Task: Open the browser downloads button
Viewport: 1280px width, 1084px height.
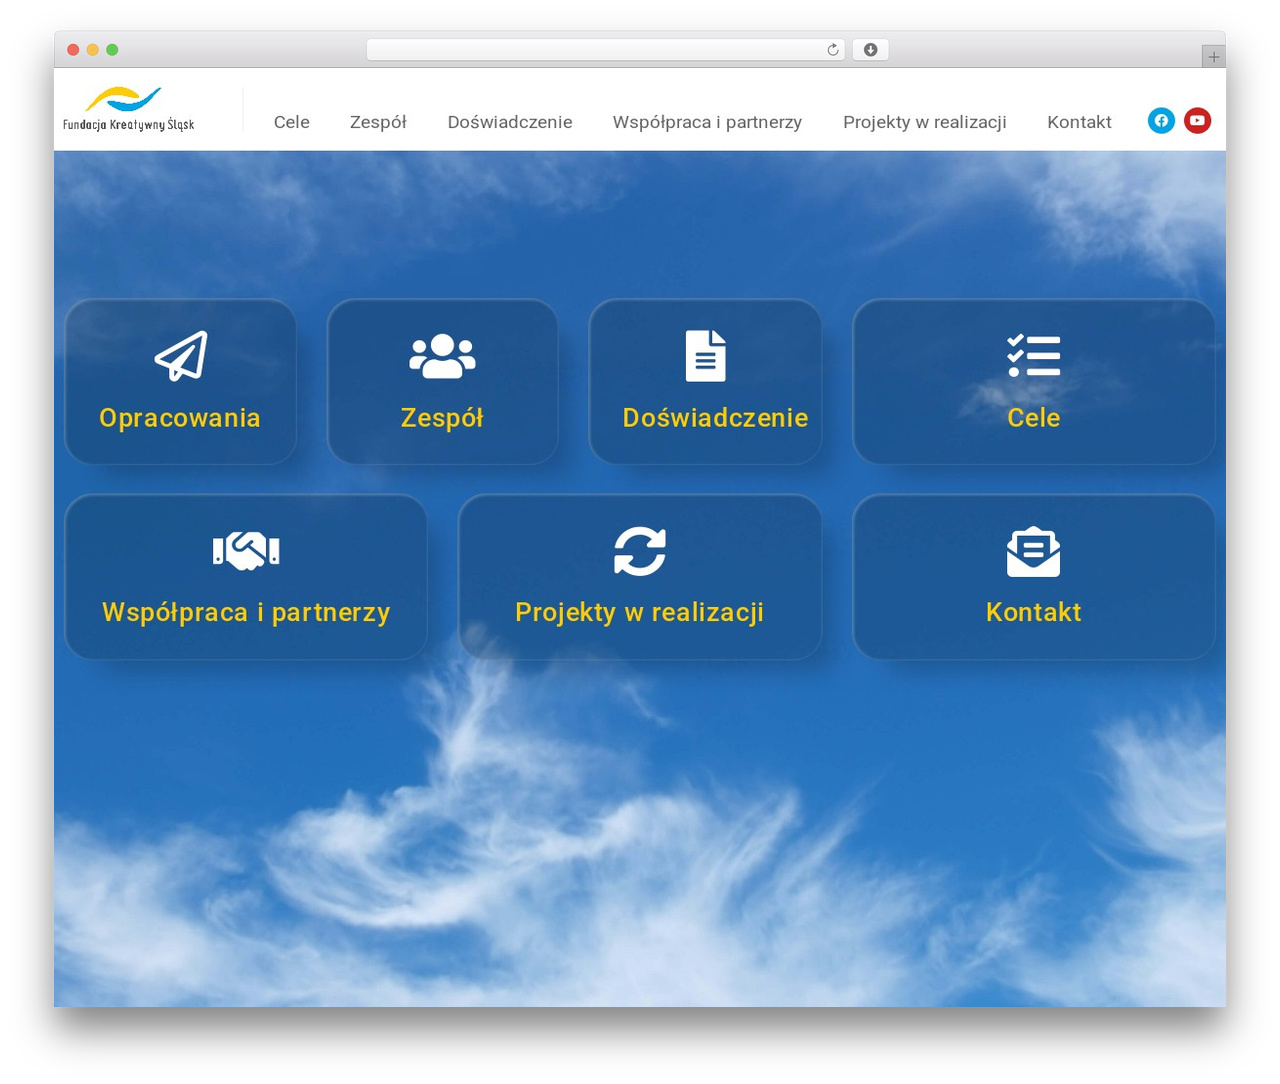Action: 871,50
